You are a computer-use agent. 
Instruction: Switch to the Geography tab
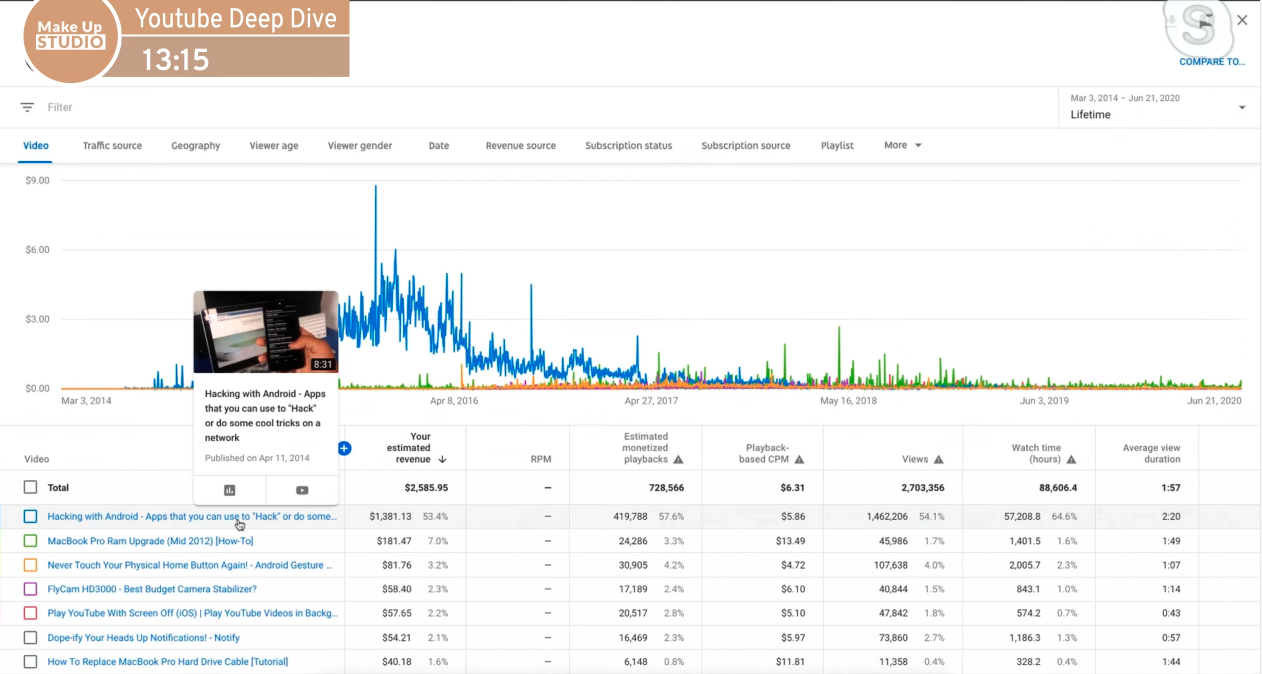(195, 145)
